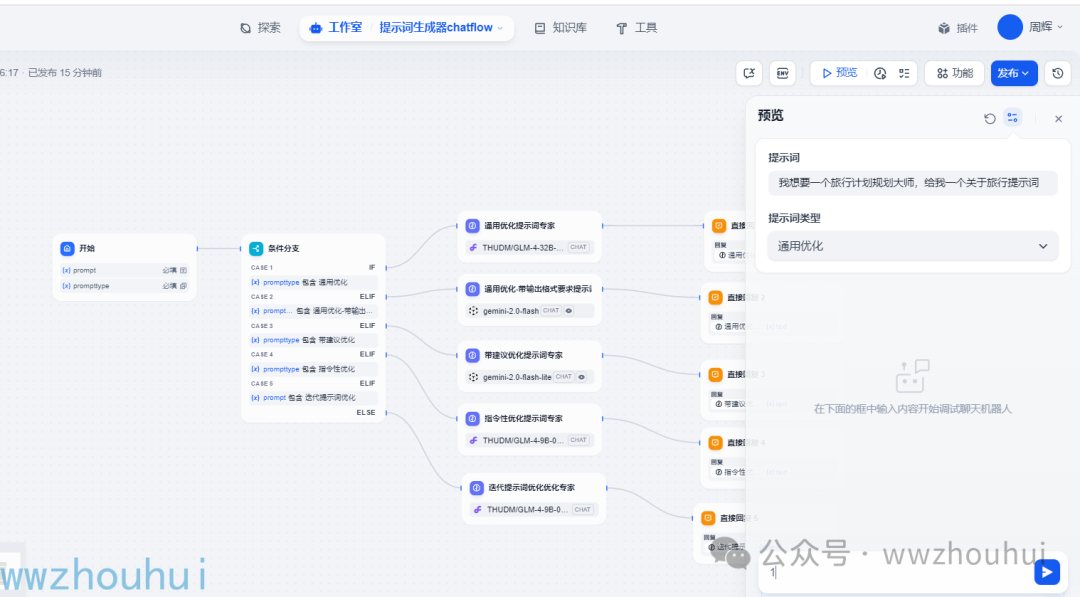
Task: Click the vision eye icon on gemini-2.0-flash
Action: click(569, 311)
